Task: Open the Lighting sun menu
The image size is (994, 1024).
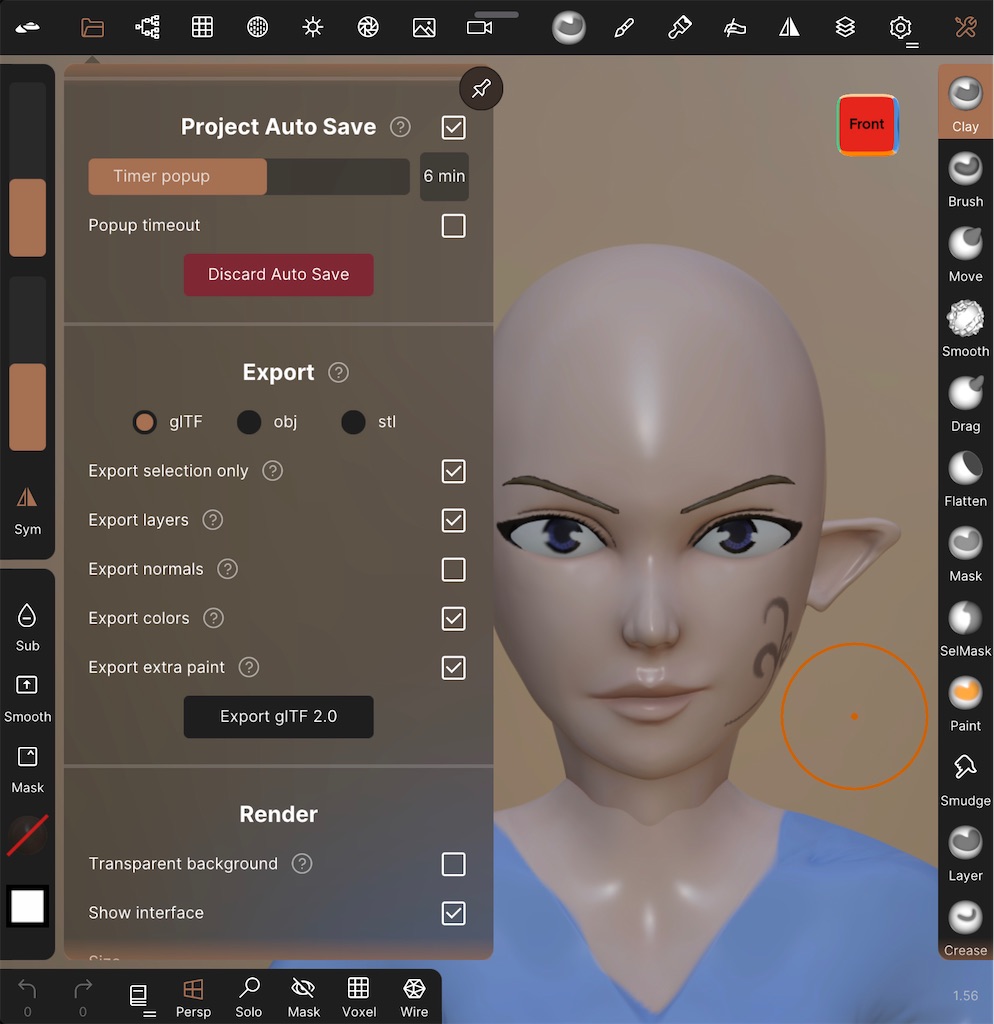Action: (x=313, y=27)
